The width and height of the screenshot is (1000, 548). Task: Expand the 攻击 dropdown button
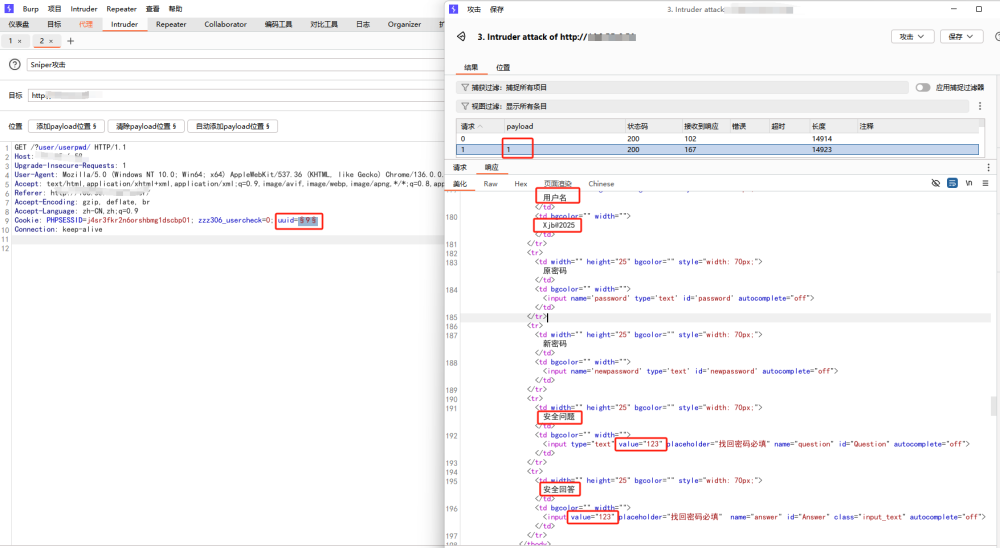tap(912, 36)
